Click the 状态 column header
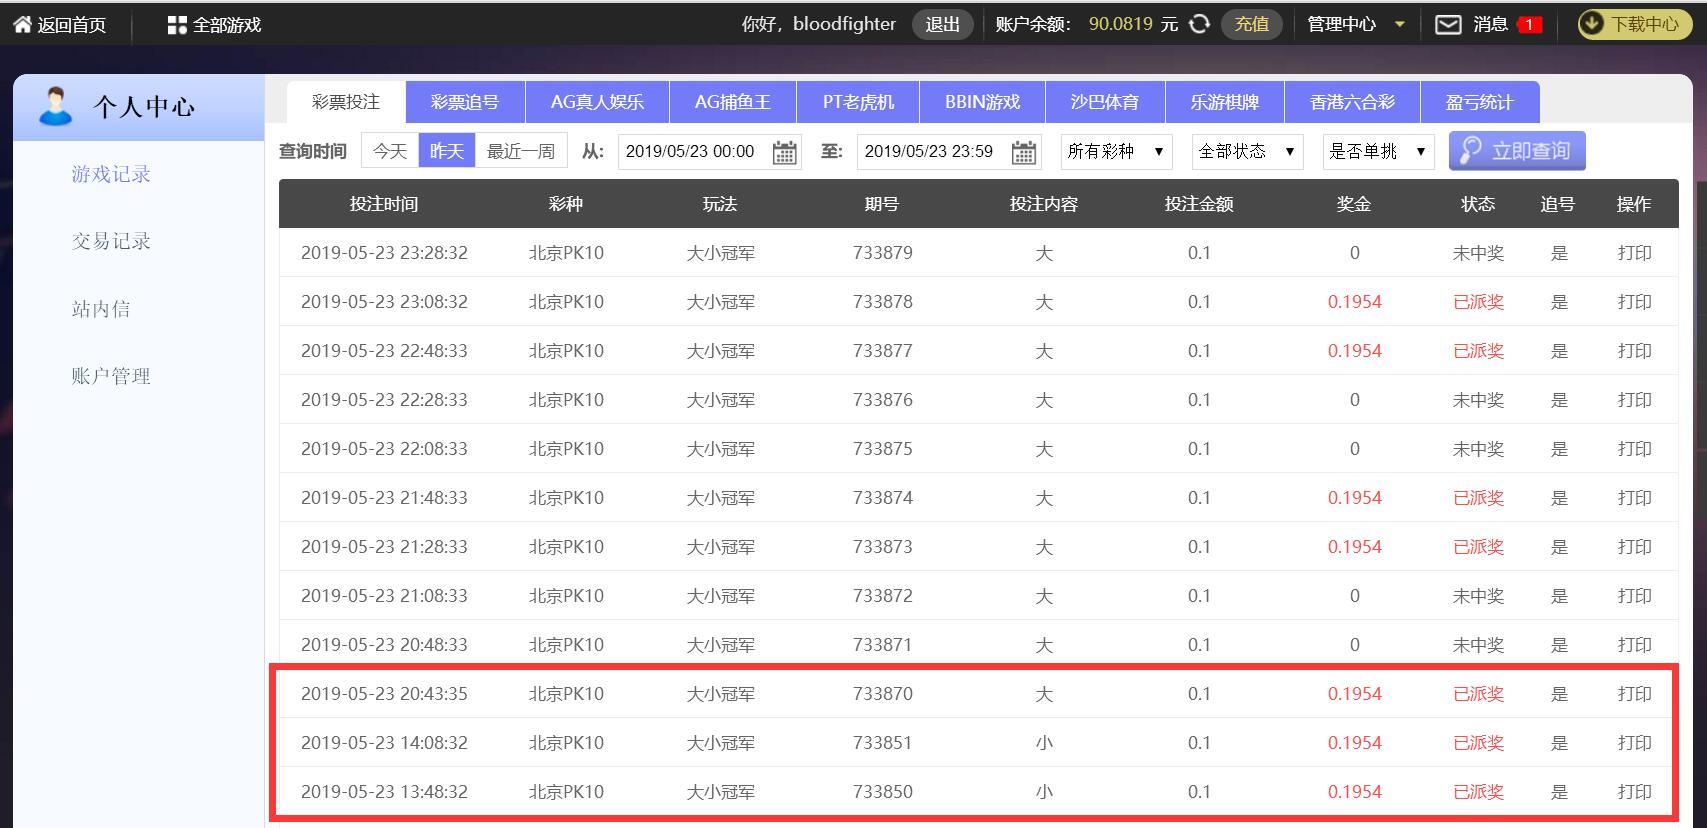The height and width of the screenshot is (828, 1707). [1478, 204]
